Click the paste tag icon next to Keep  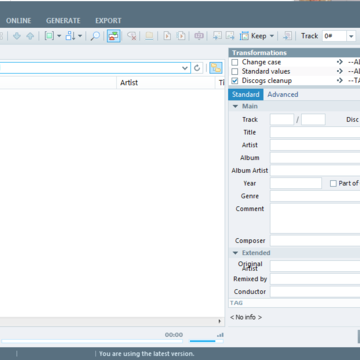230,36
